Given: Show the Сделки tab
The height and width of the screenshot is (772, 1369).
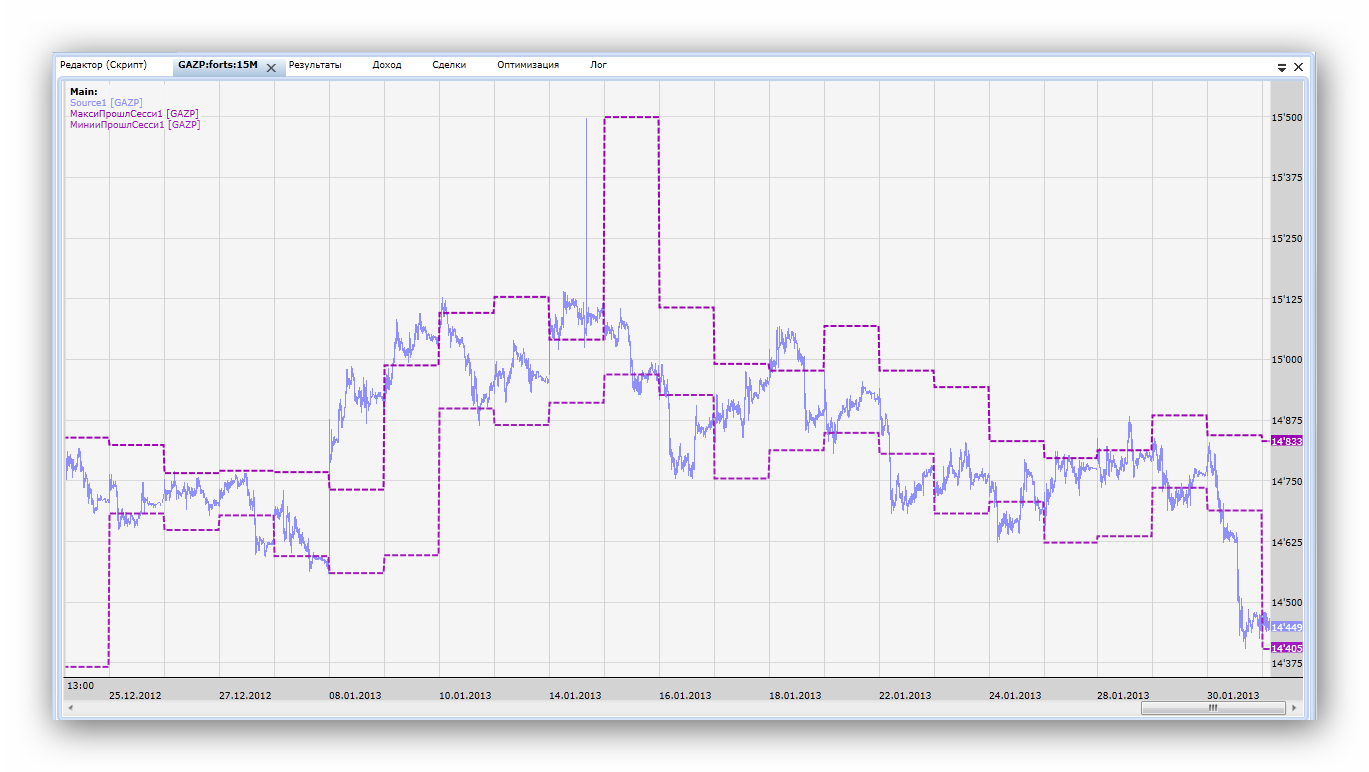Looking at the screenshot, I should click(449, 65).
